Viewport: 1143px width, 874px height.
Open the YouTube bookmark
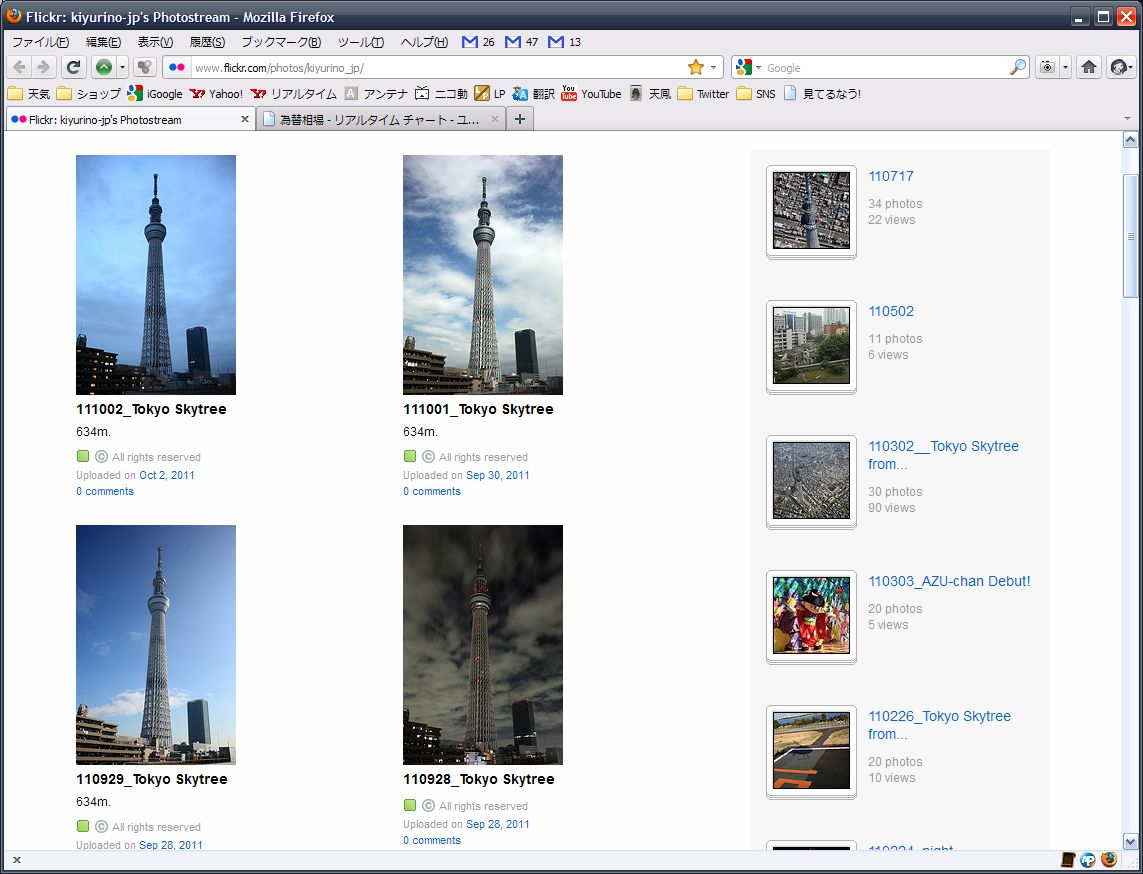pyautogui.click(x=591, y=93)
